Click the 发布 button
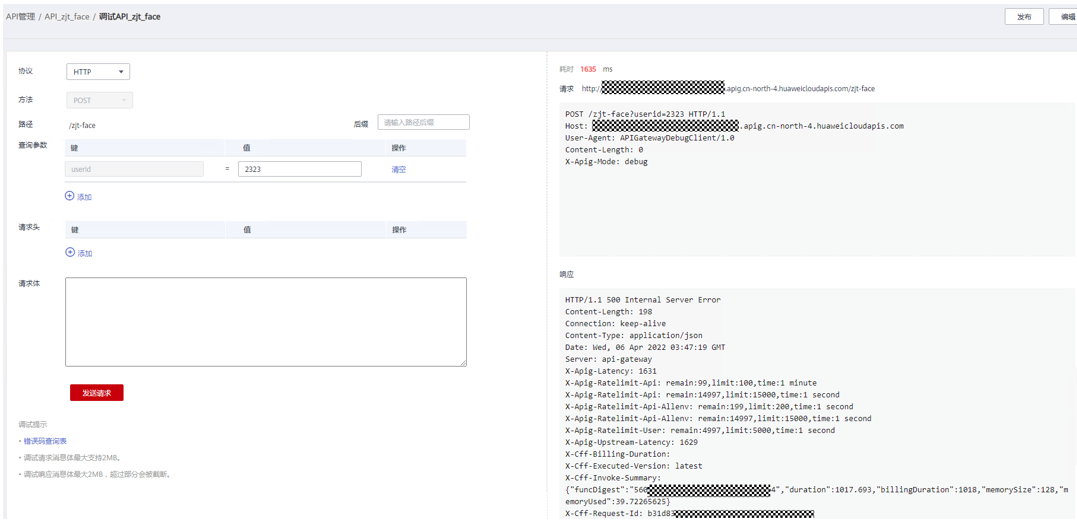This screenshot has width=1077, height=529. (1024, 17)
